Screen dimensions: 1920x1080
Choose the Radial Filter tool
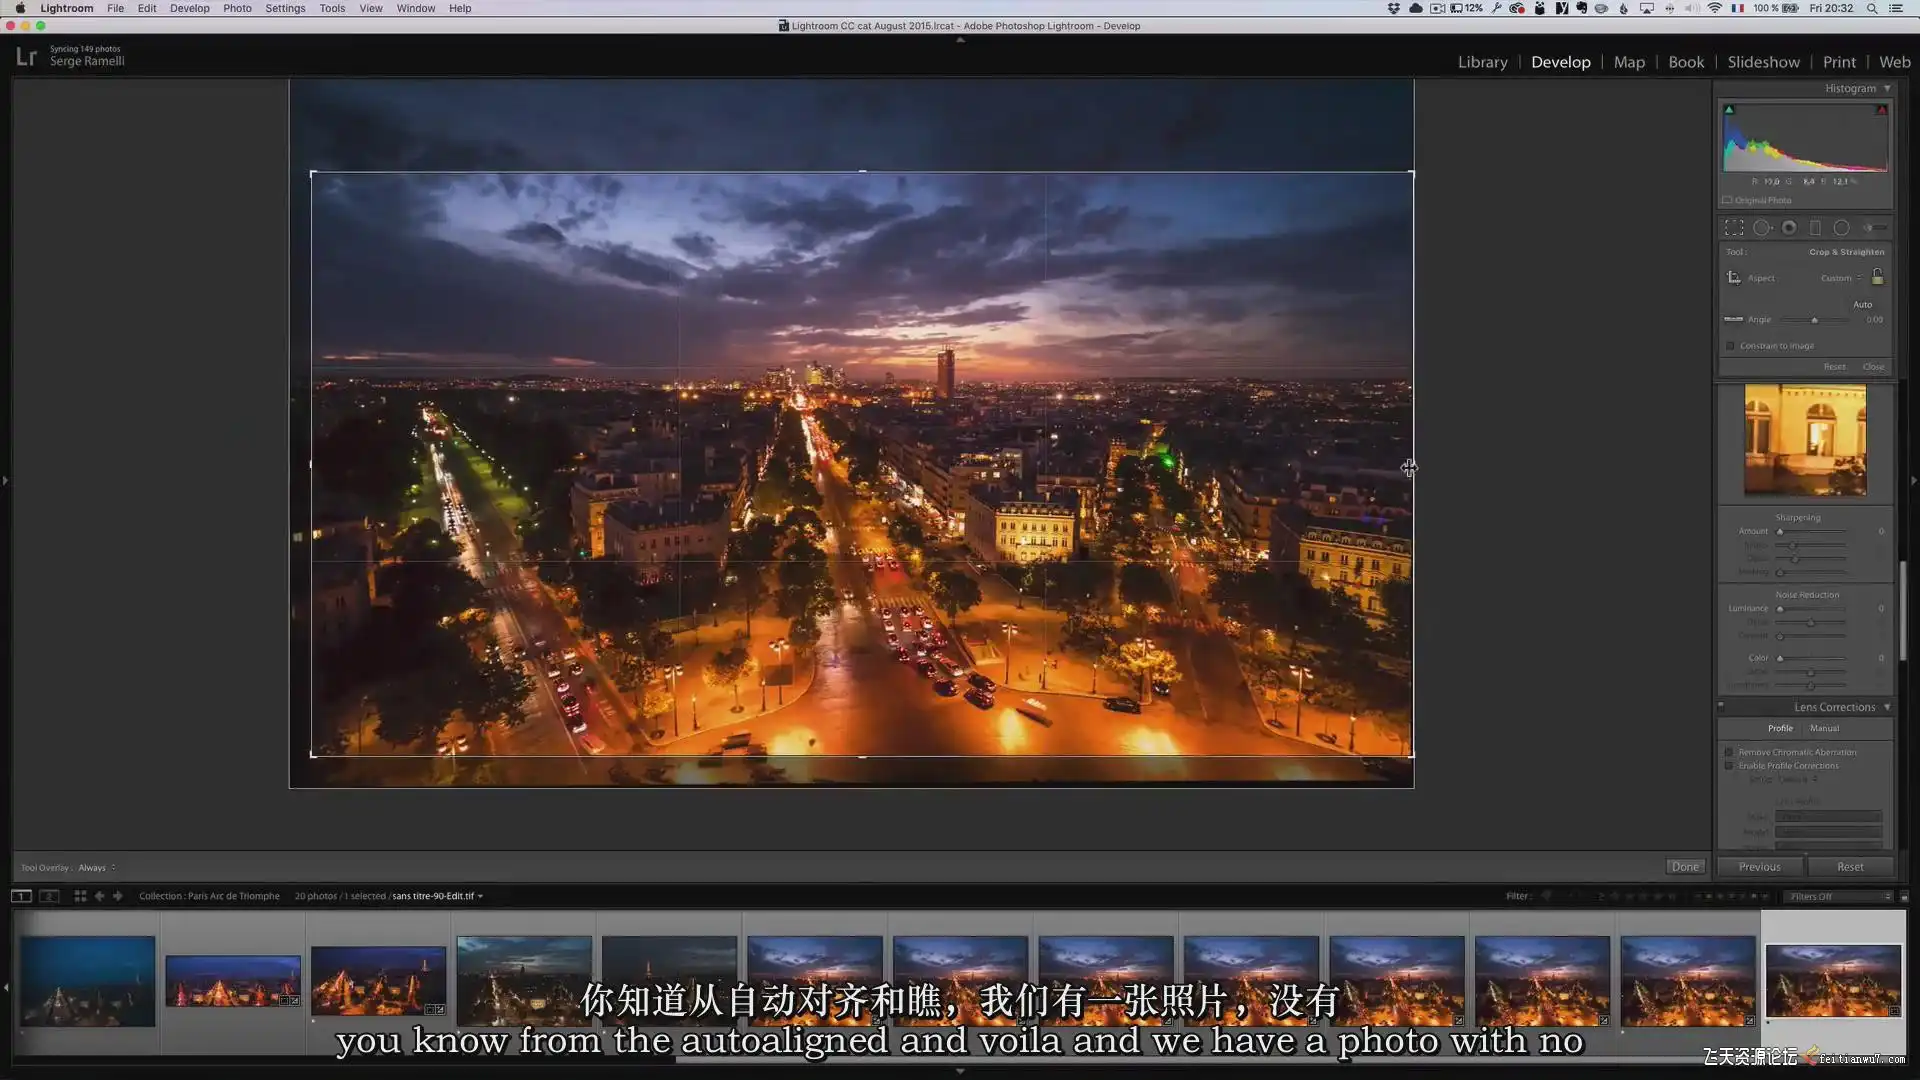click(1841, 228)
